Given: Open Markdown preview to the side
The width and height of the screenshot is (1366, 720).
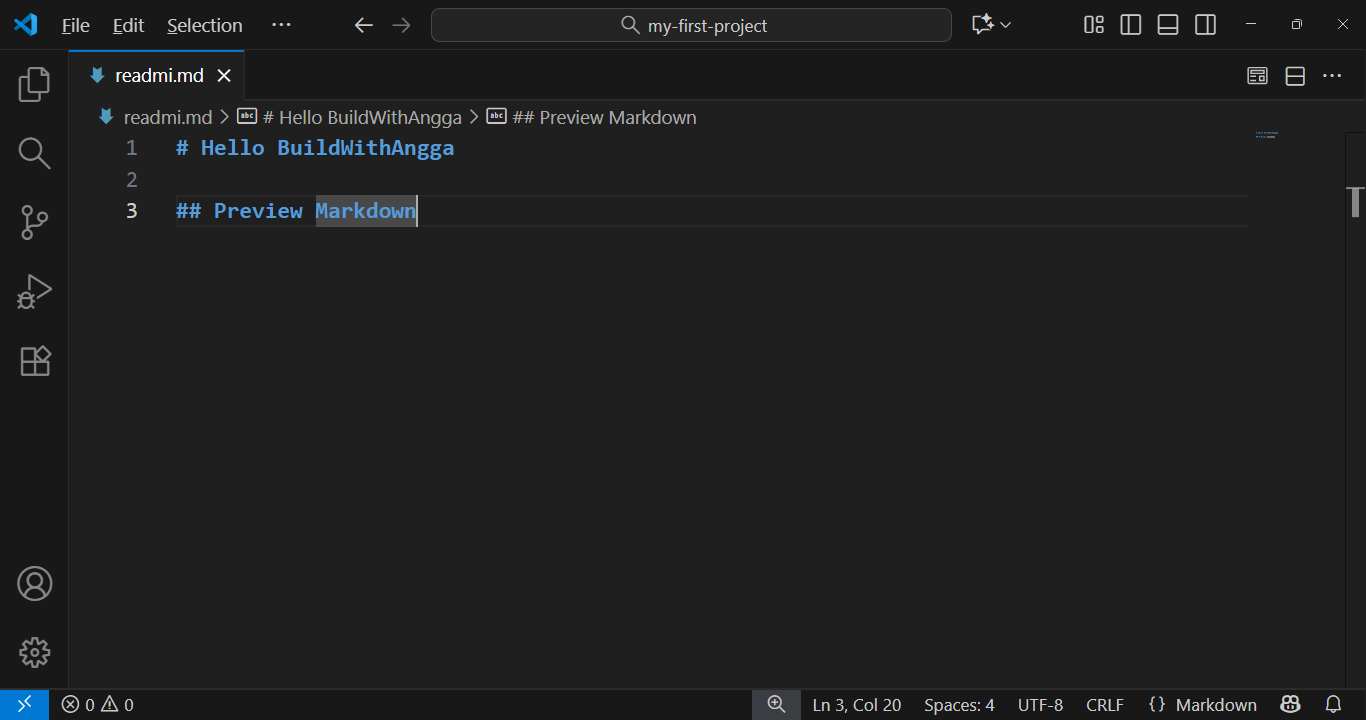Looking at the screenshot, I should tap(1257, 76).
